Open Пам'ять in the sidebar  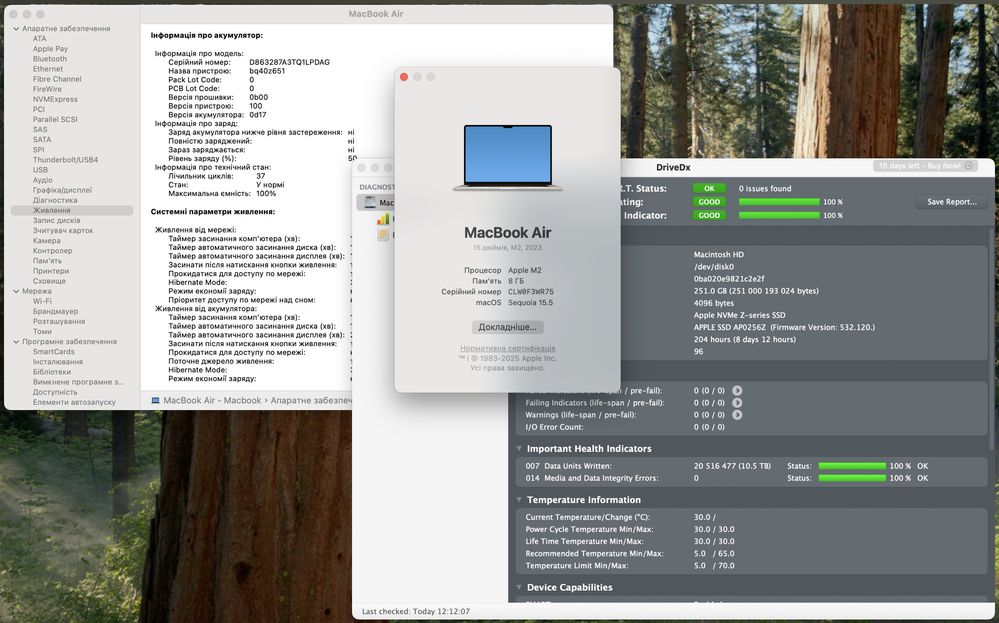pos(47,261)
